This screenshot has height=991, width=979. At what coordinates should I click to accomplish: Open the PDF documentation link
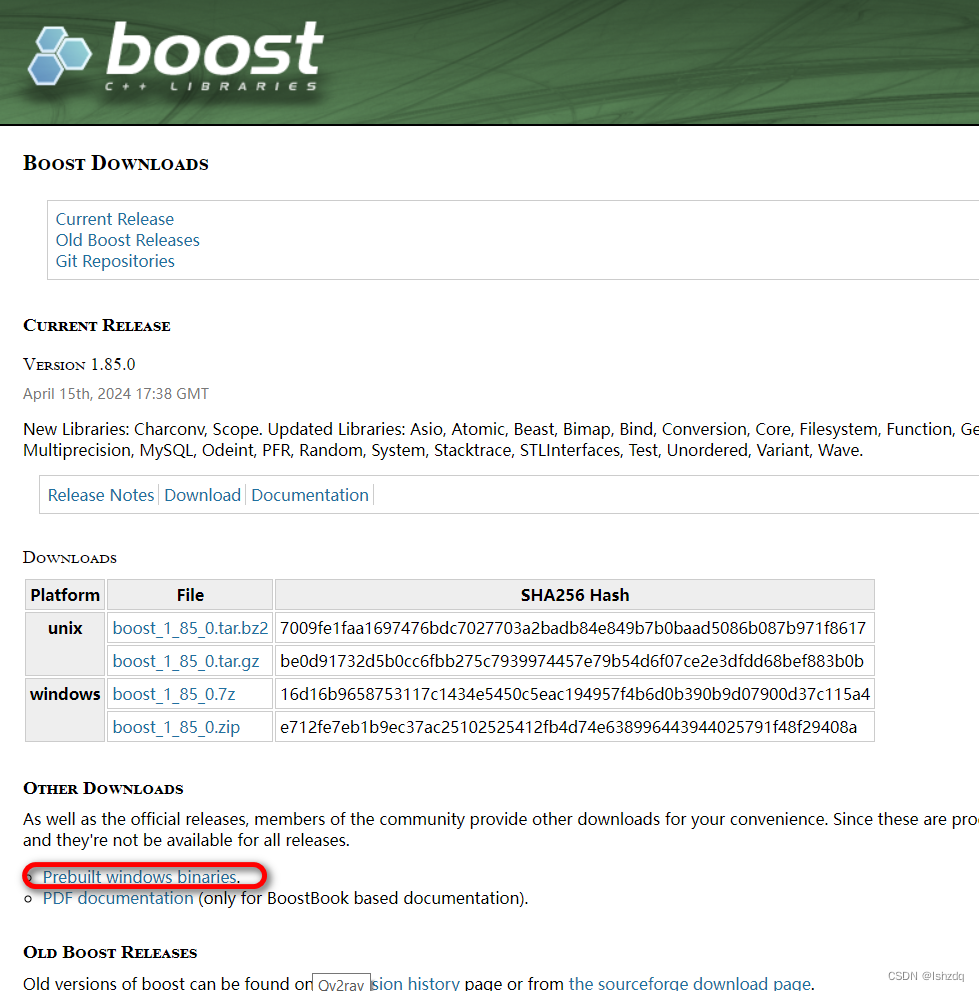coord(117,898)
